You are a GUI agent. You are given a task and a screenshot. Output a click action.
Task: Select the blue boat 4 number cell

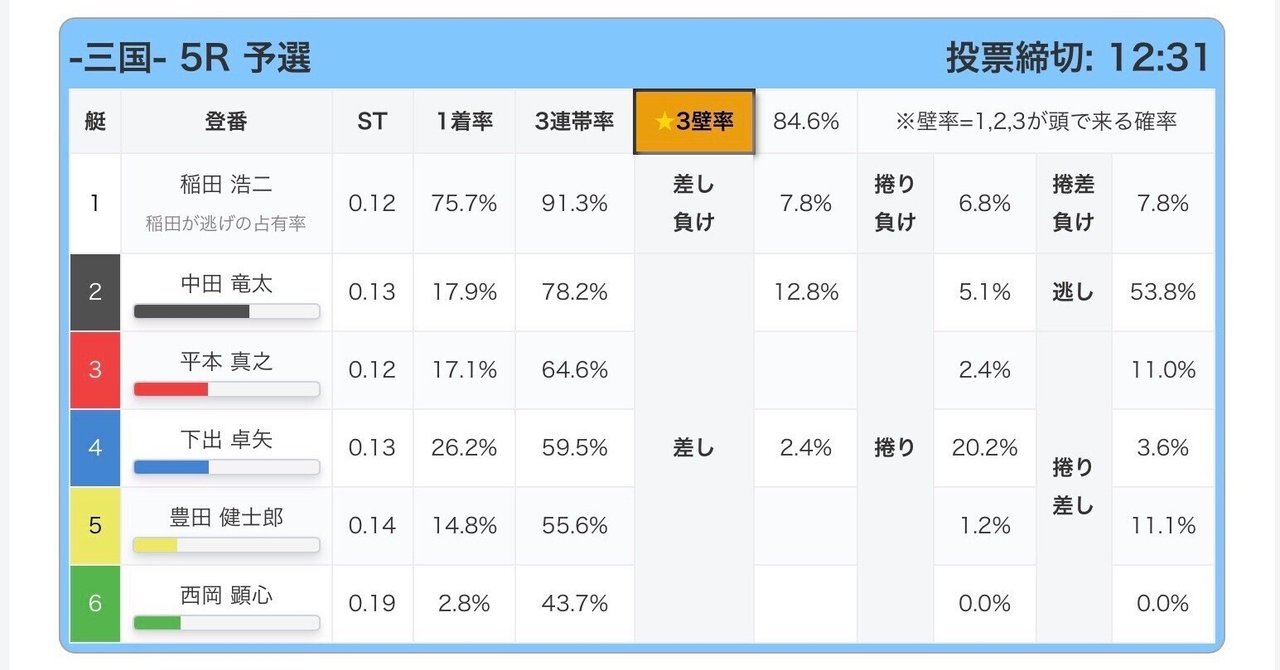coord(95,448)
